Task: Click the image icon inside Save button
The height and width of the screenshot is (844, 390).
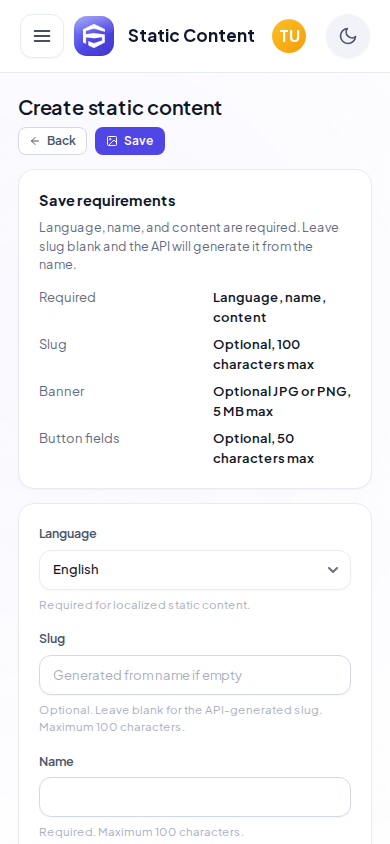Action: (x=112, y=141)
